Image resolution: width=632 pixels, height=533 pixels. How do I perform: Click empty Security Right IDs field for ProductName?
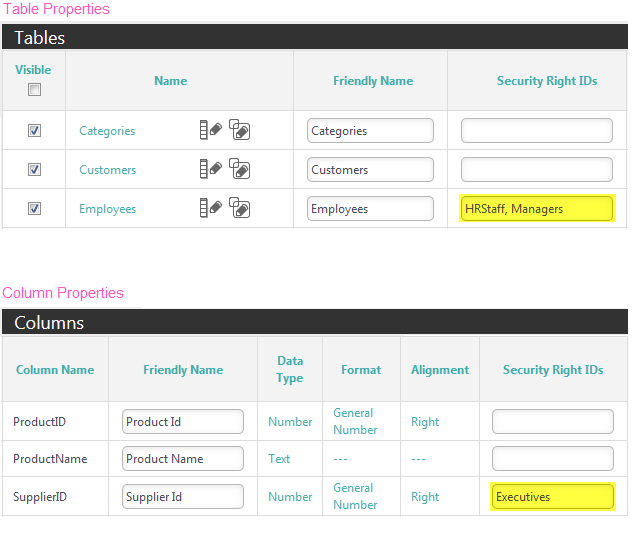click(x=553, y=458)
